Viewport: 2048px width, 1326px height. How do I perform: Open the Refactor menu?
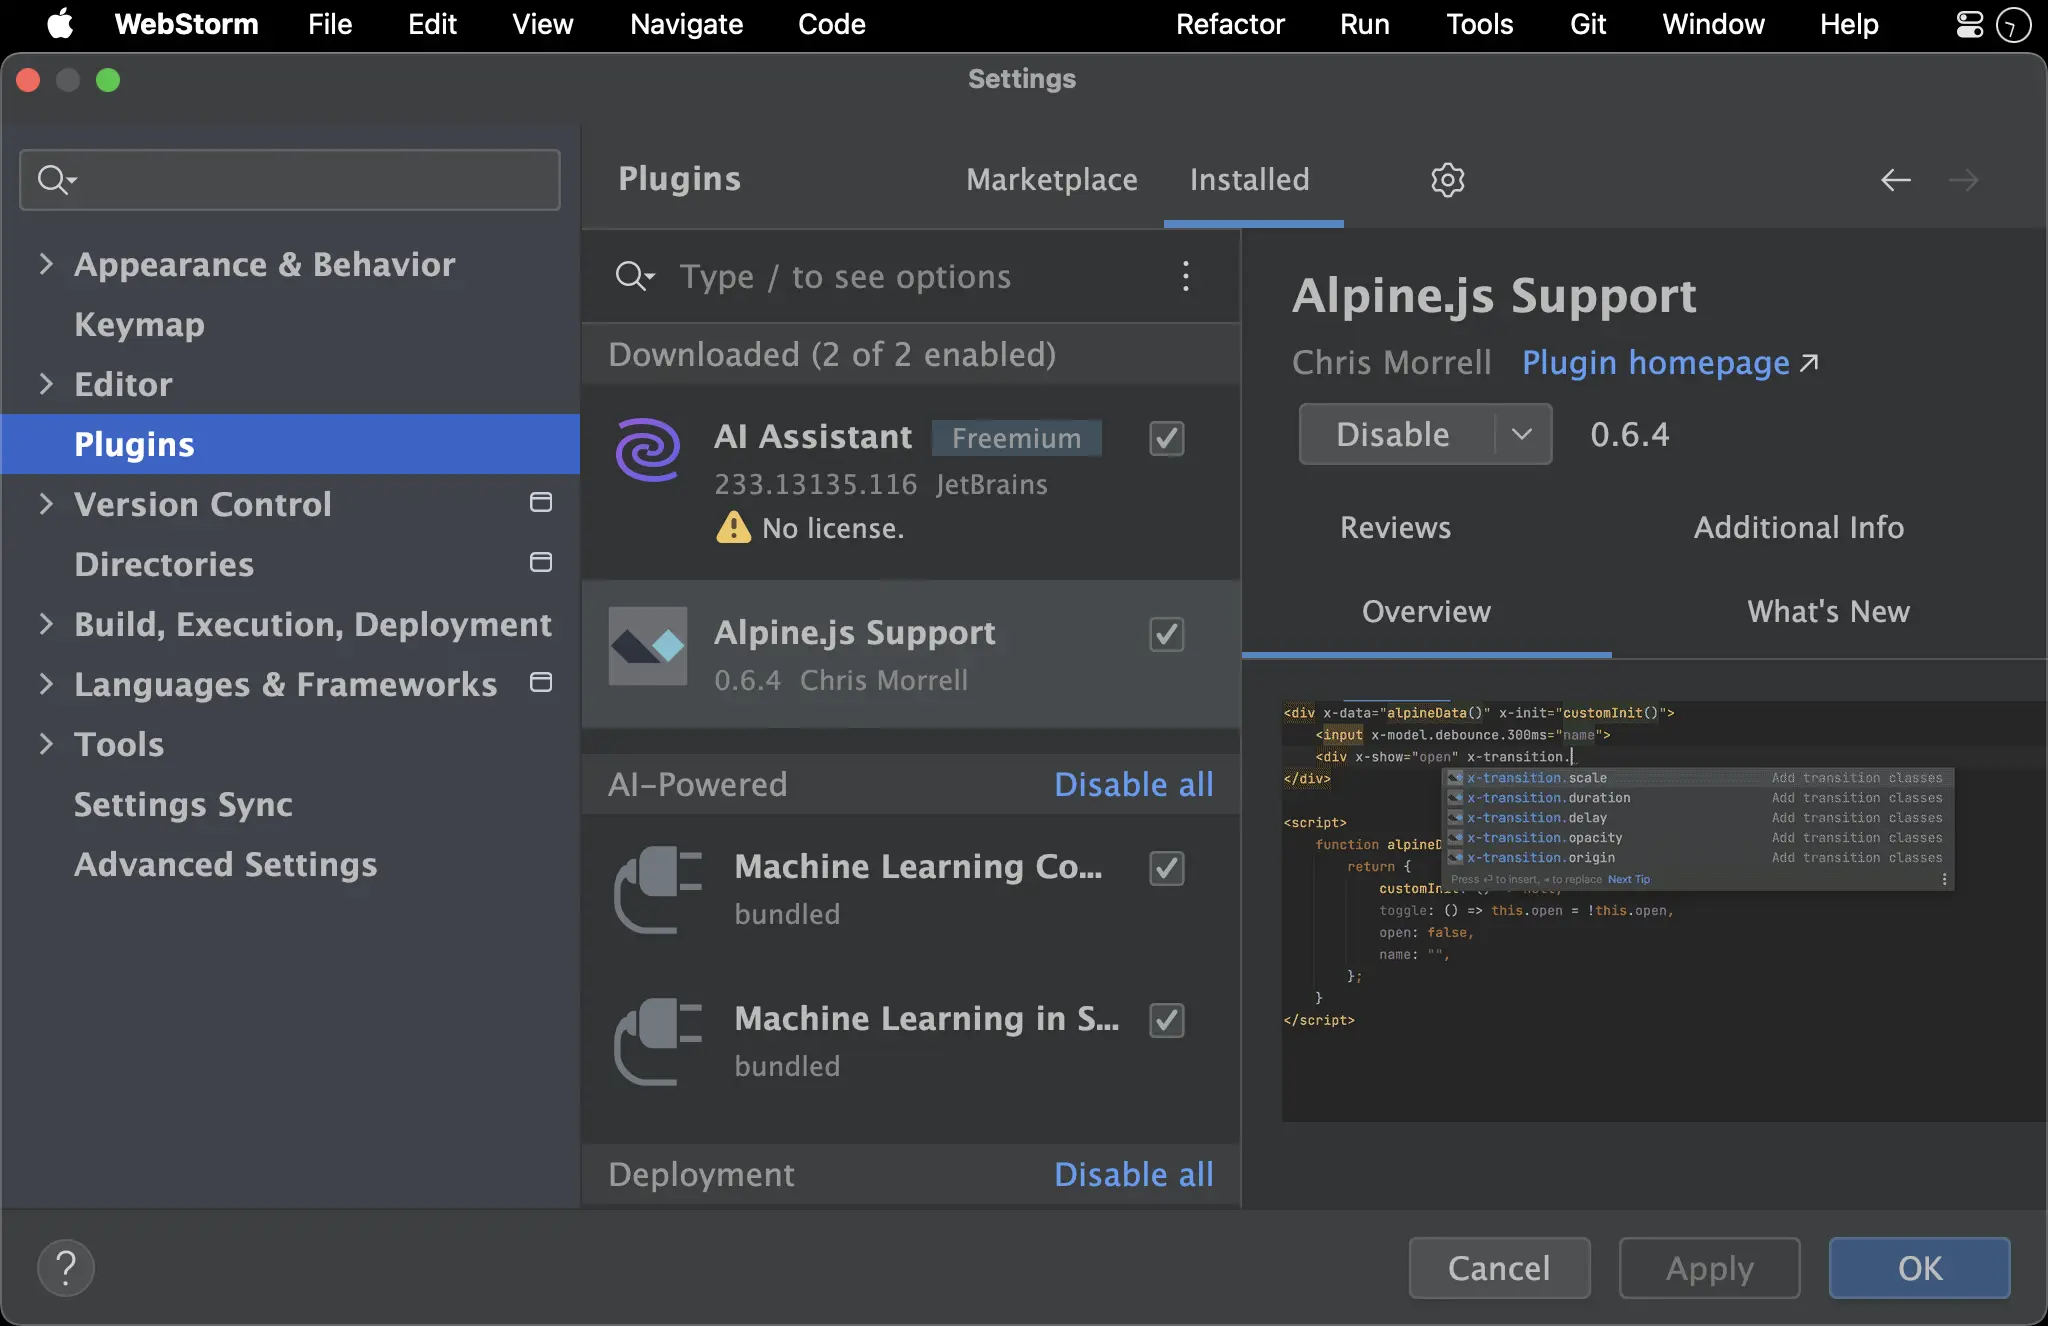point(1230,24)
